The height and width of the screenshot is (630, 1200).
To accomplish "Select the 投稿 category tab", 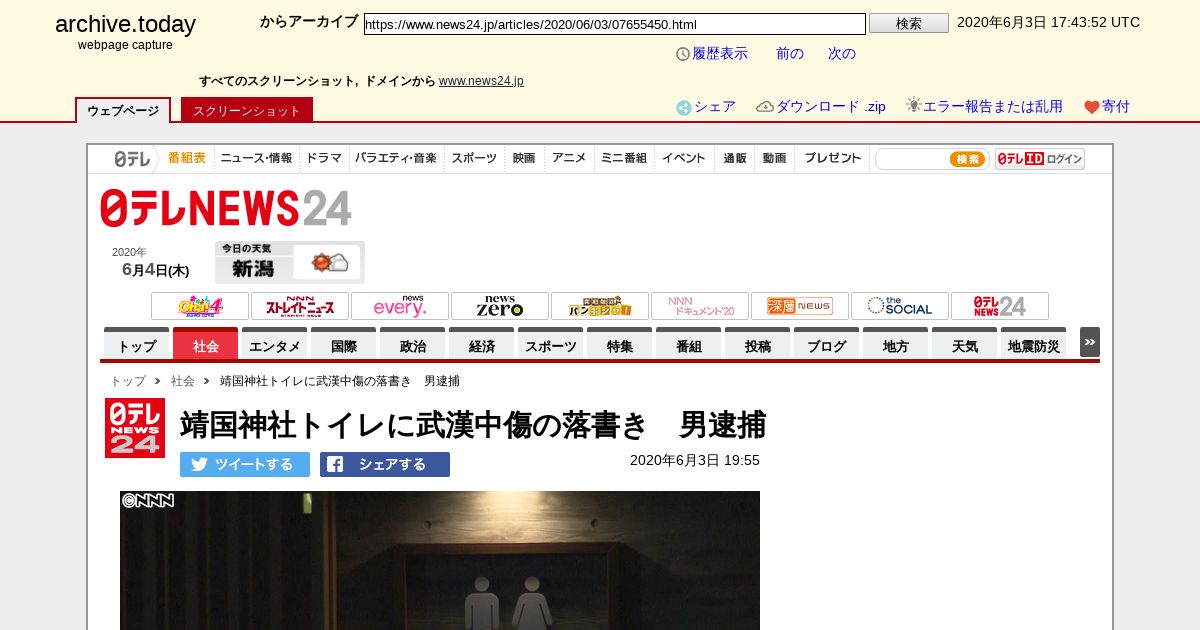I will [x=758, y=344].
